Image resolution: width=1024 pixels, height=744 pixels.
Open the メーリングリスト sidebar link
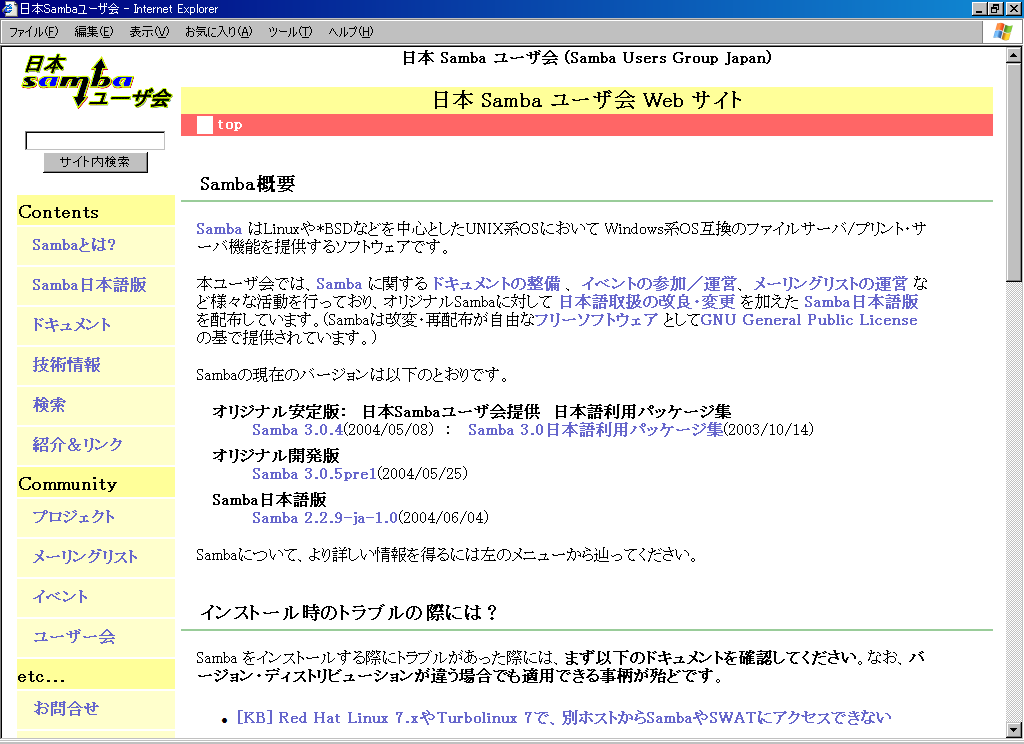pos(85,557)
